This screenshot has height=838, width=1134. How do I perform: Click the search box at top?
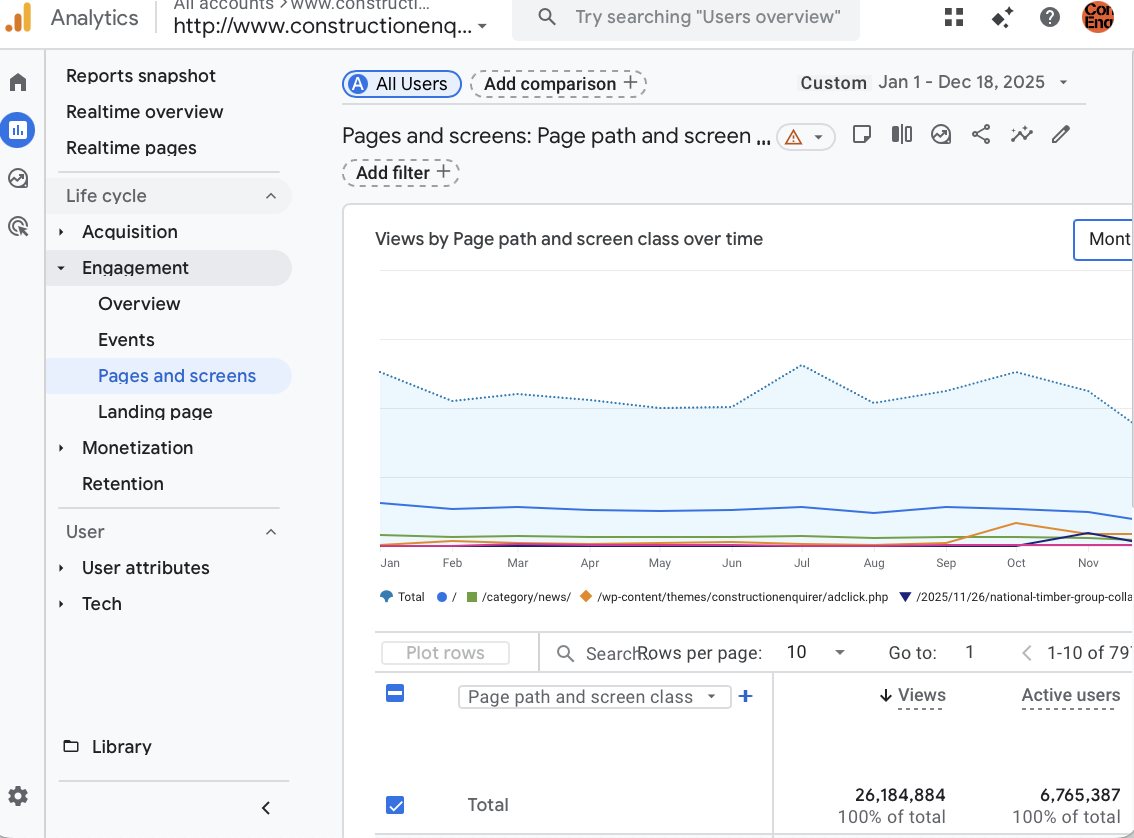pos(686,18)
